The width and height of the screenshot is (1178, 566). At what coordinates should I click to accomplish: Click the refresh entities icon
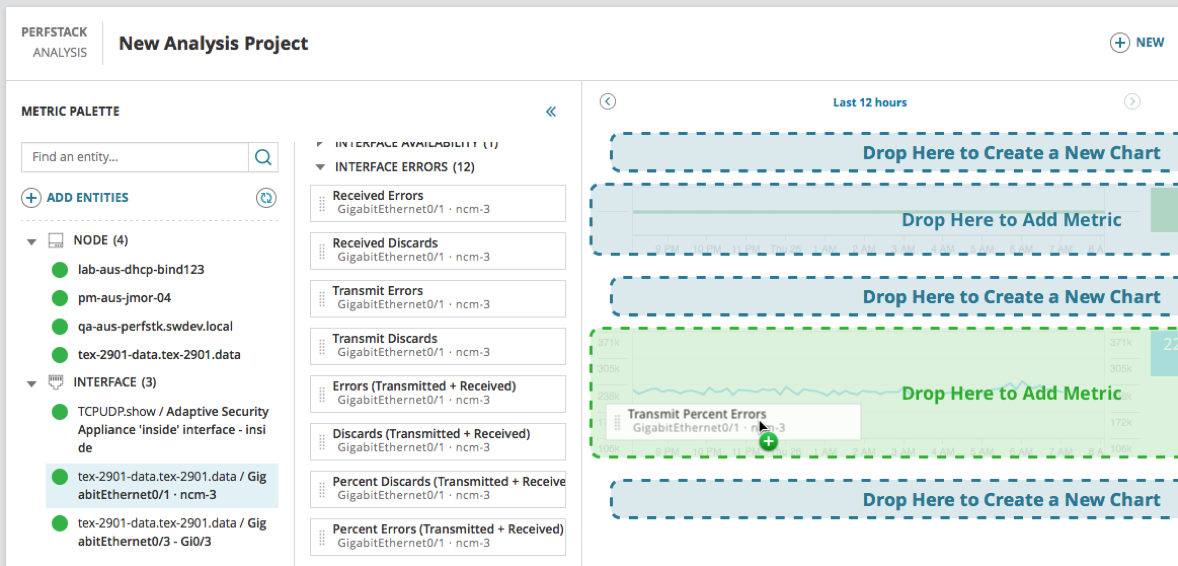click(x=266, y=198)
